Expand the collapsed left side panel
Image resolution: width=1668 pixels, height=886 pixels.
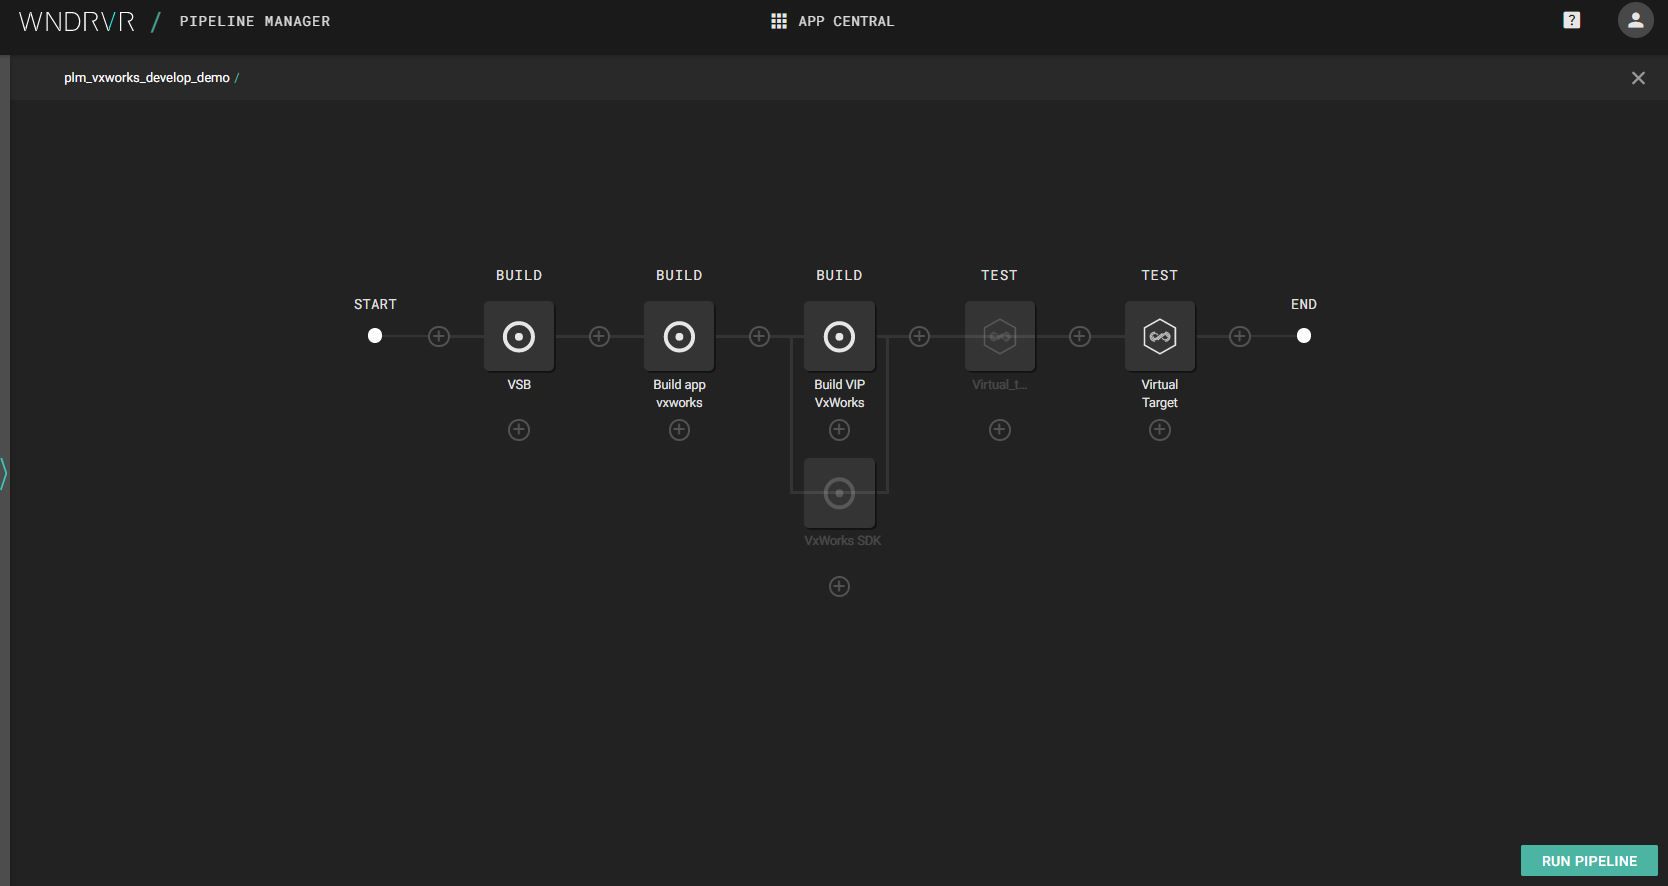(x=4, y=473)
